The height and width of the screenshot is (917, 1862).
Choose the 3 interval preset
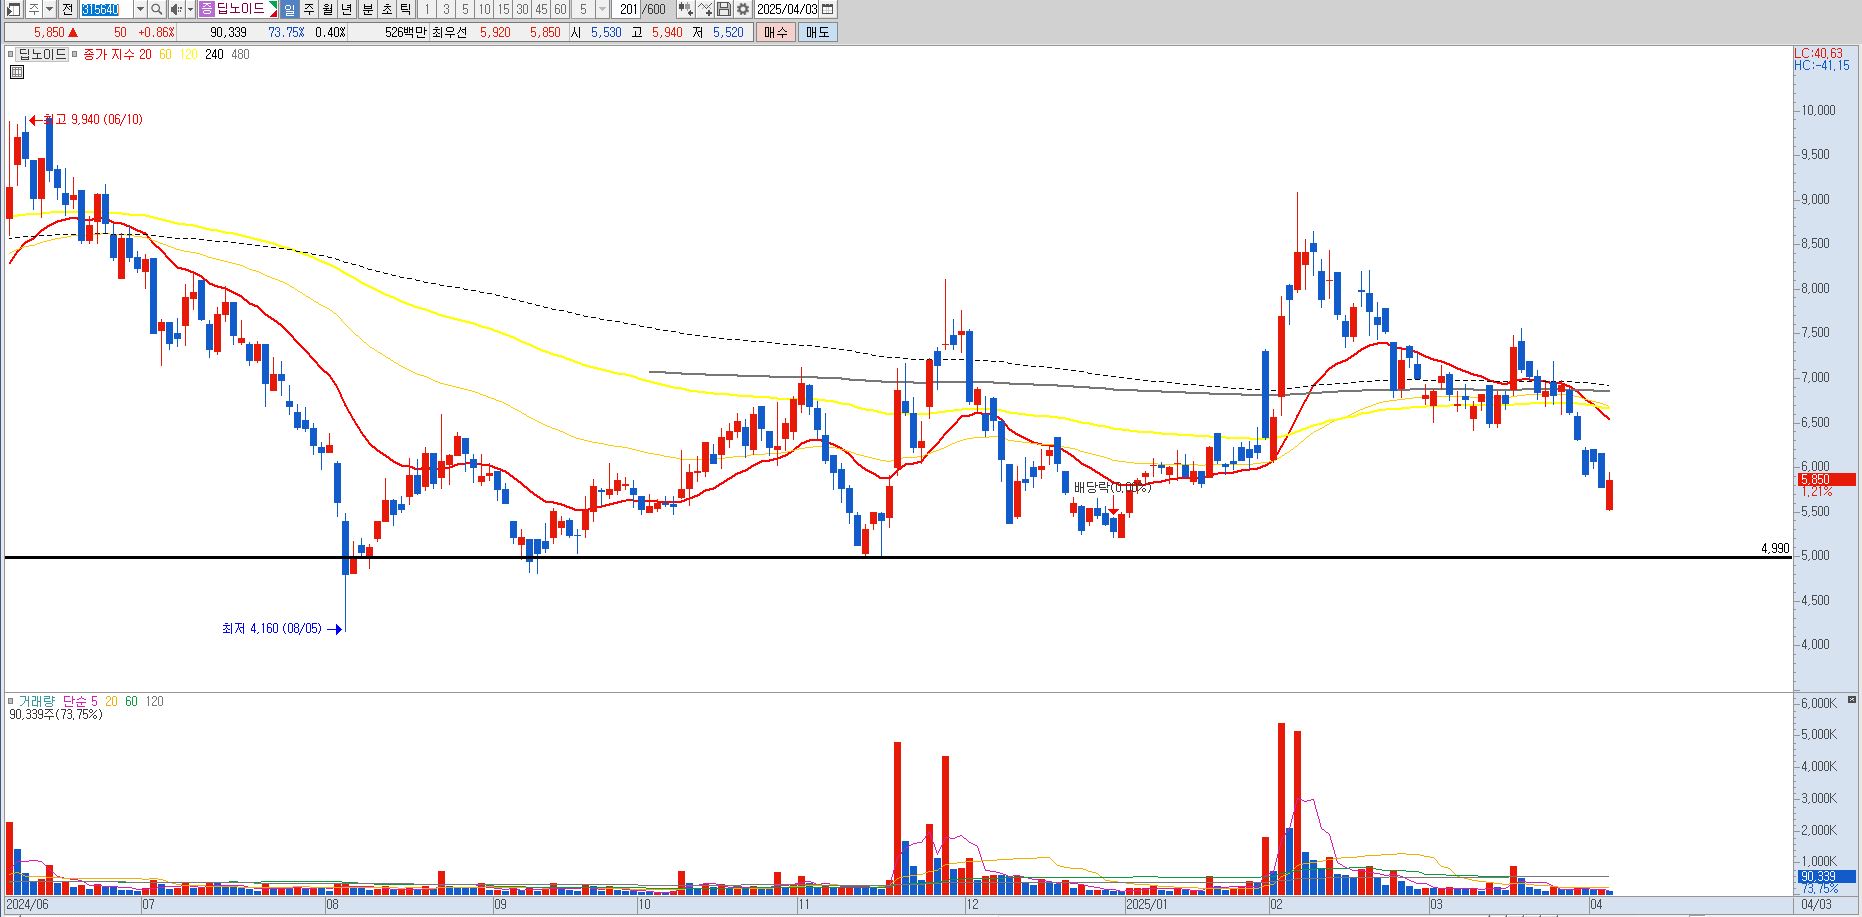(446, 9)
